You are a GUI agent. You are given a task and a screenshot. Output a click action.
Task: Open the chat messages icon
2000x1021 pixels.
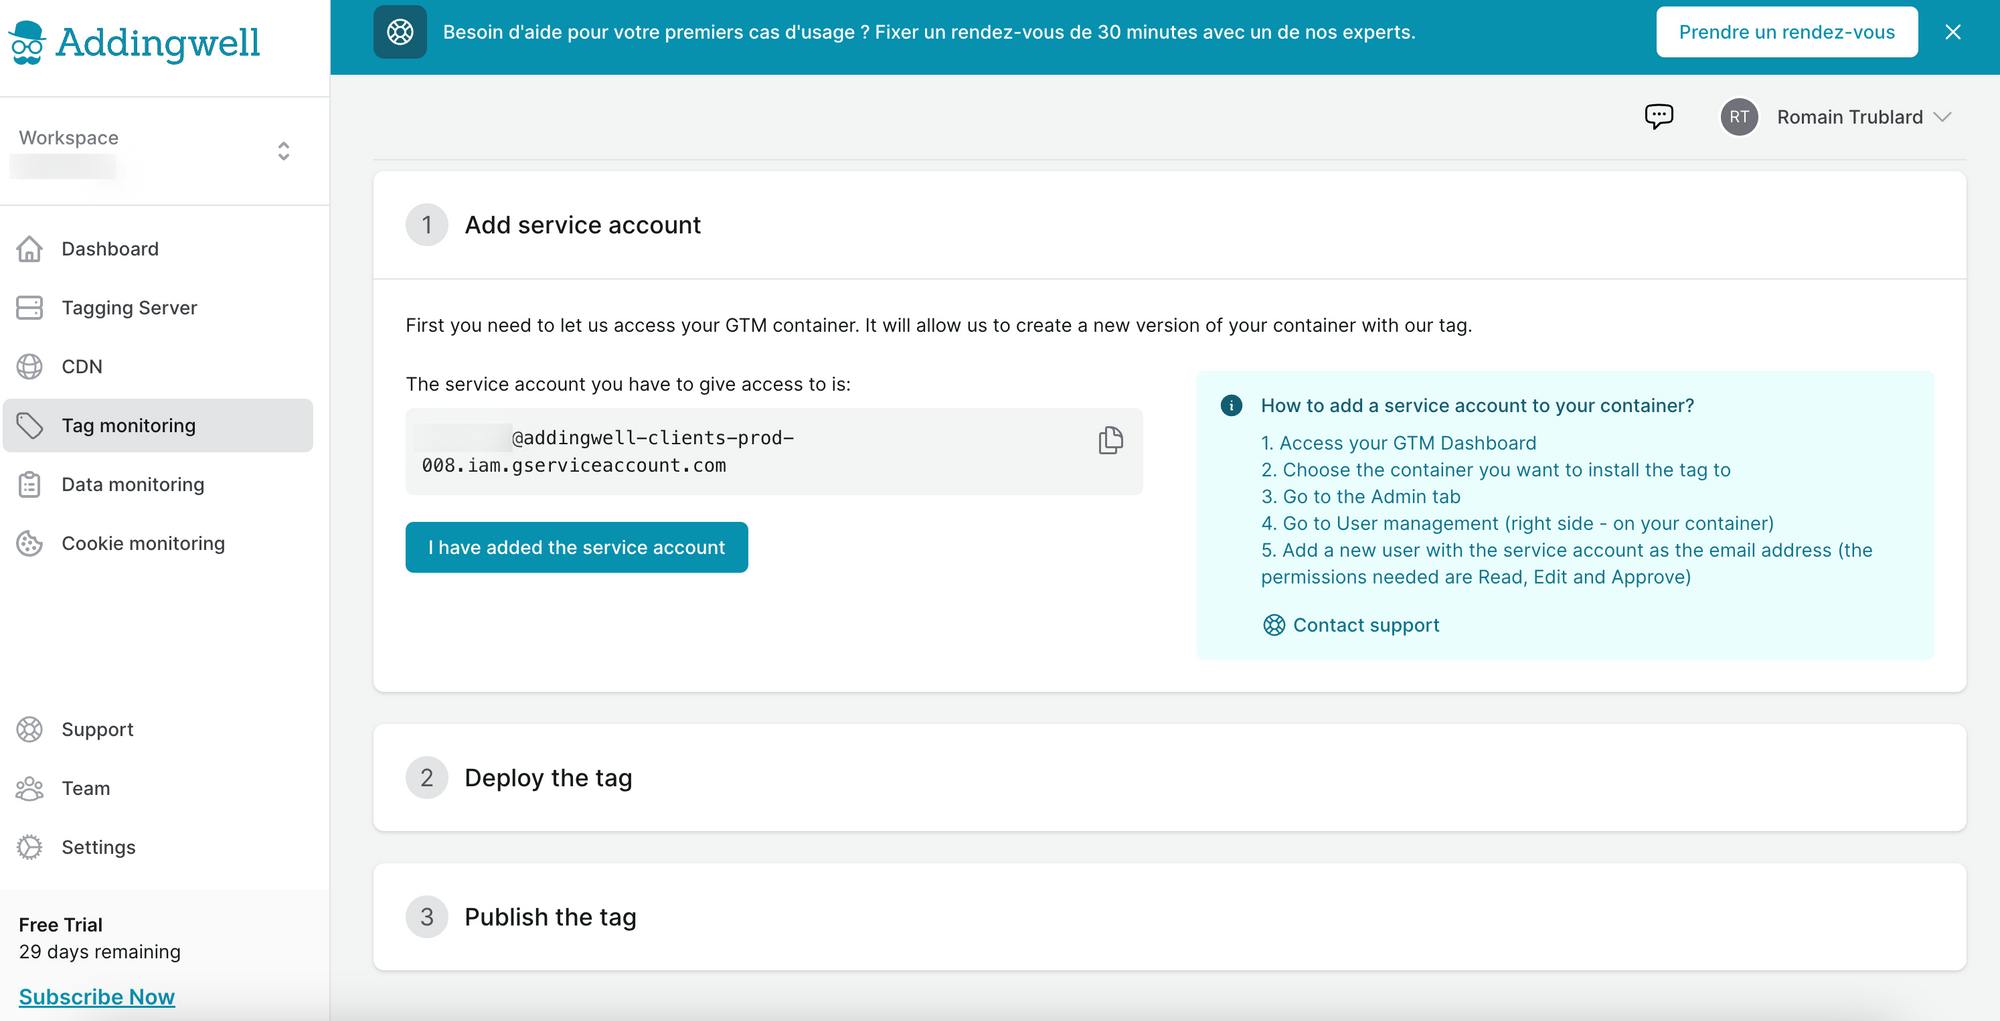coord(1659,117)
